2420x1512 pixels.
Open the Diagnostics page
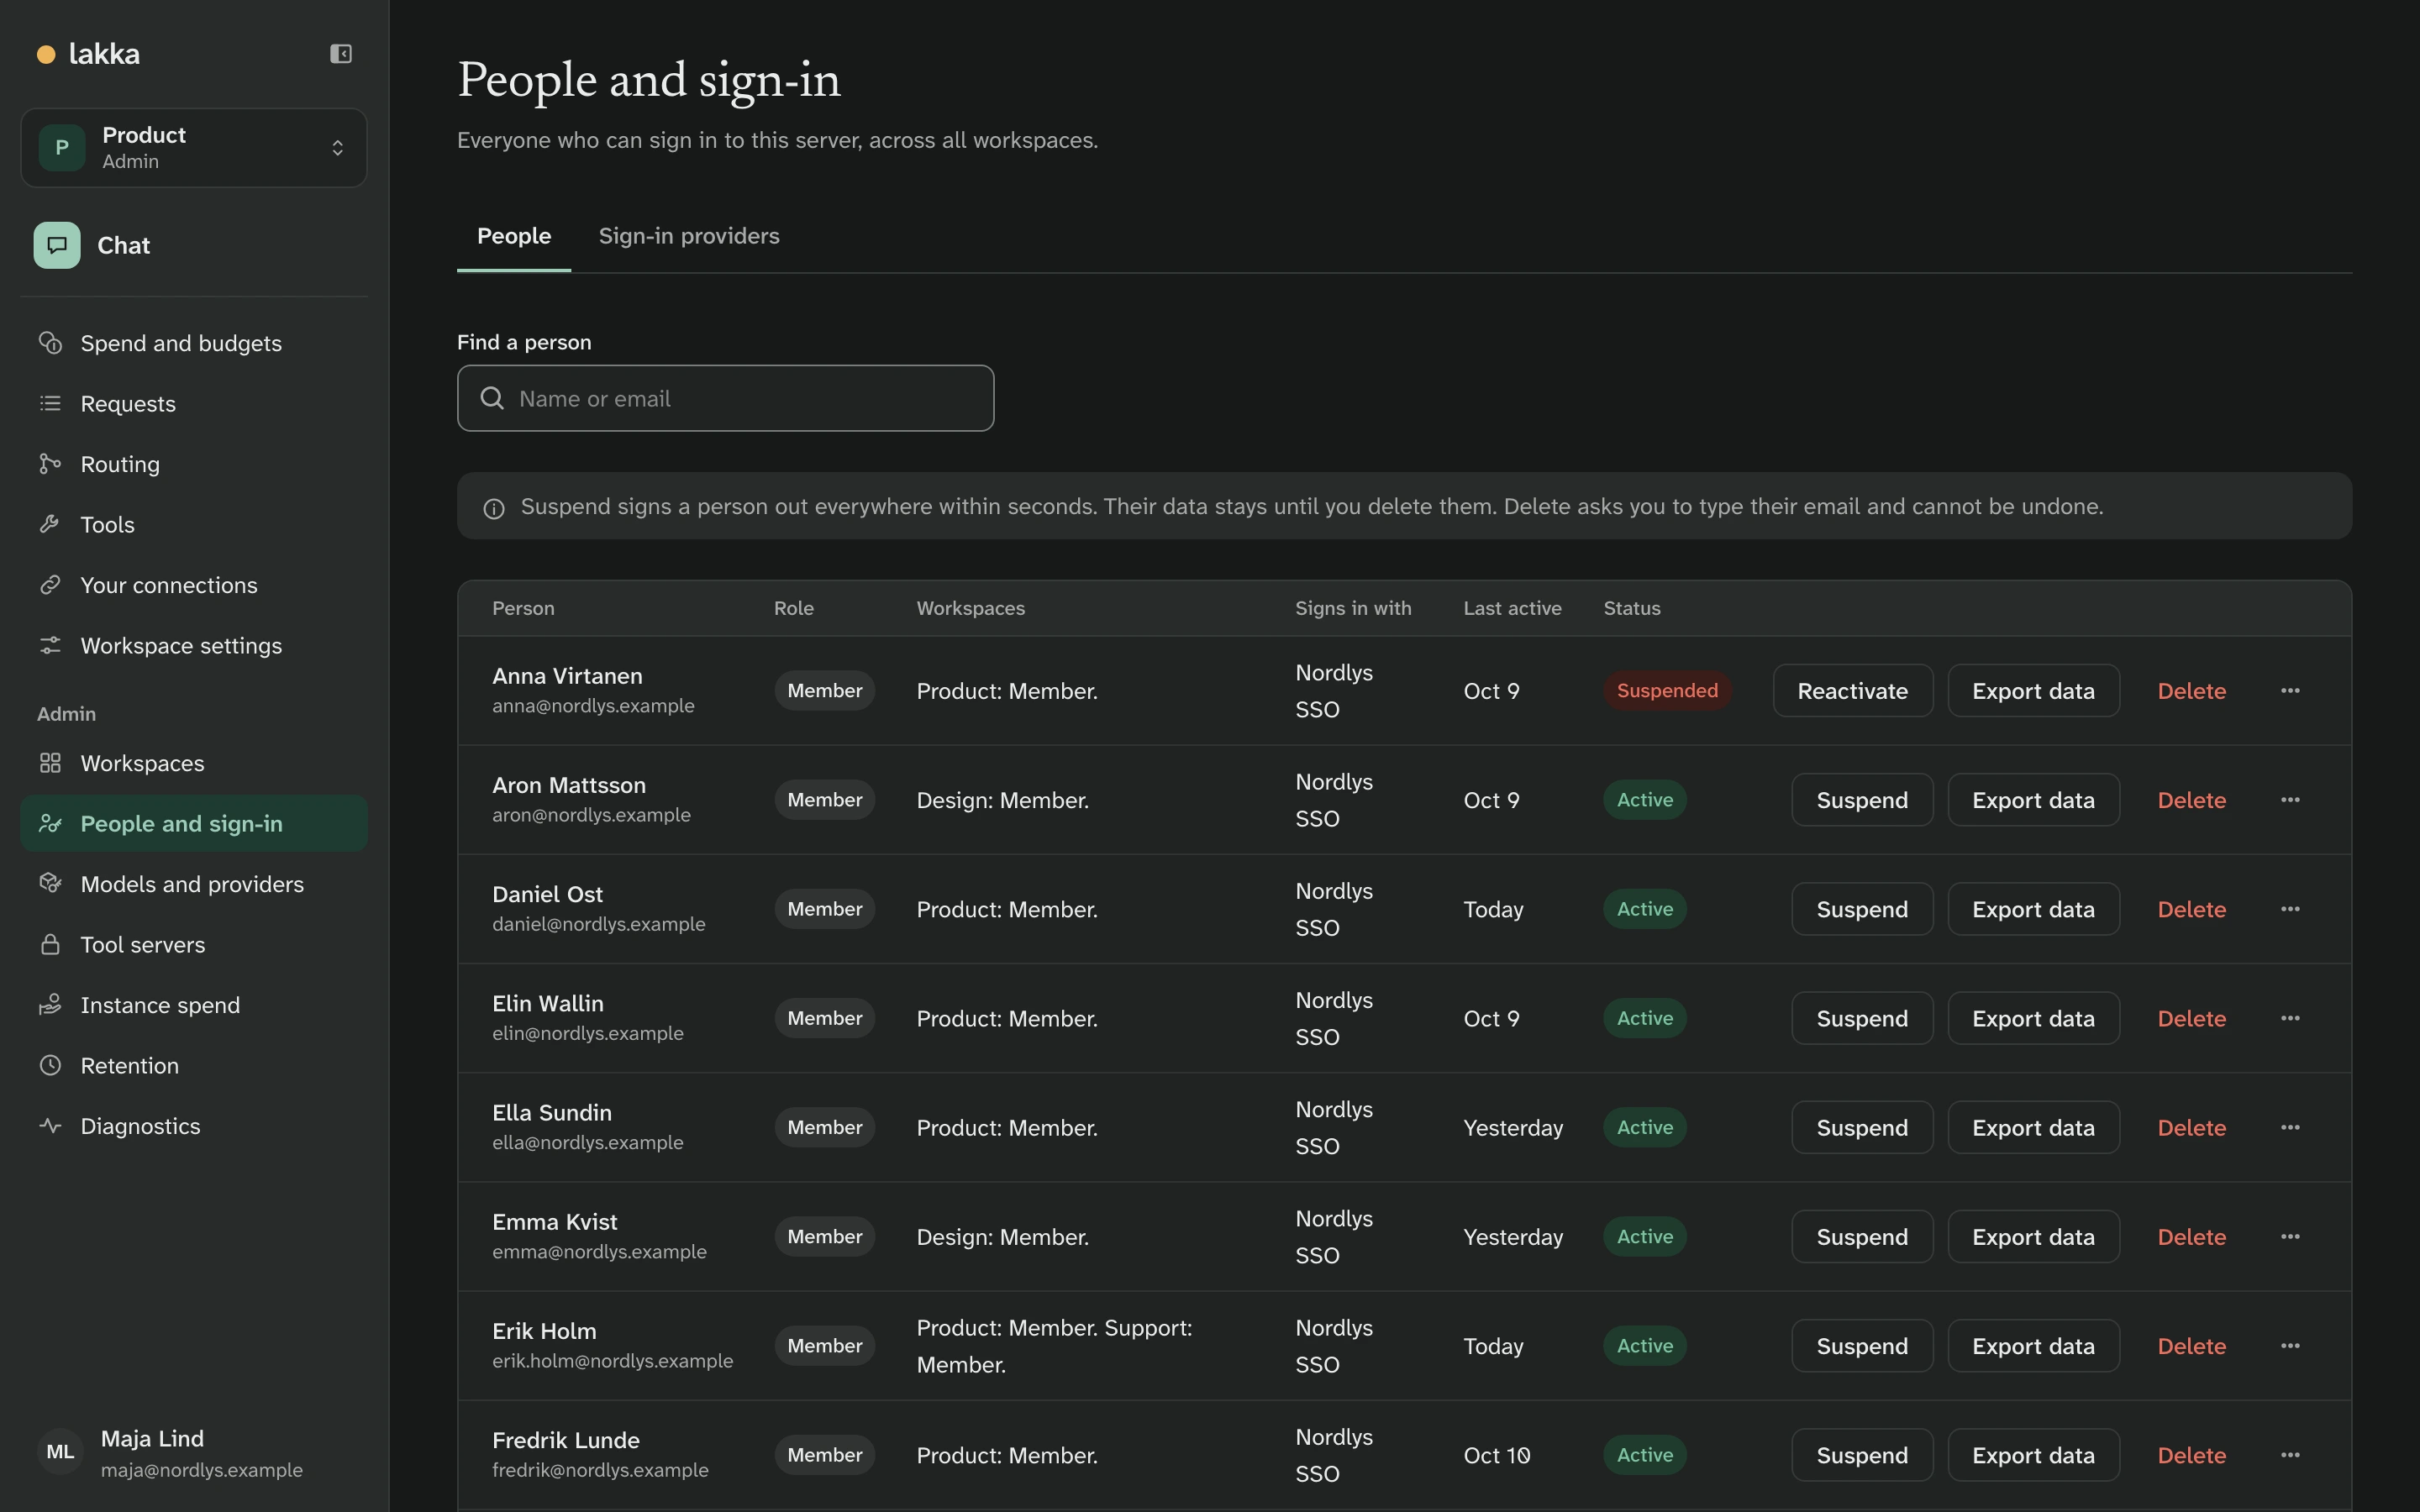tap(194, 1126)
